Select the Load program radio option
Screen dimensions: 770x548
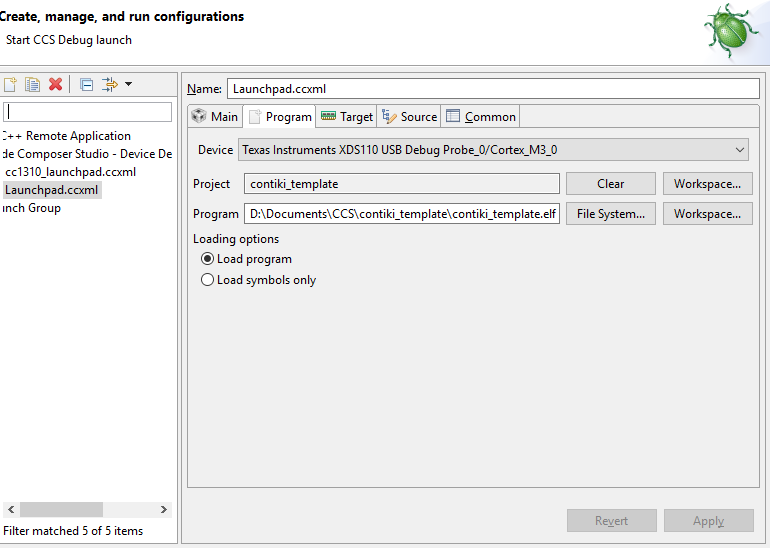[207, 259]
